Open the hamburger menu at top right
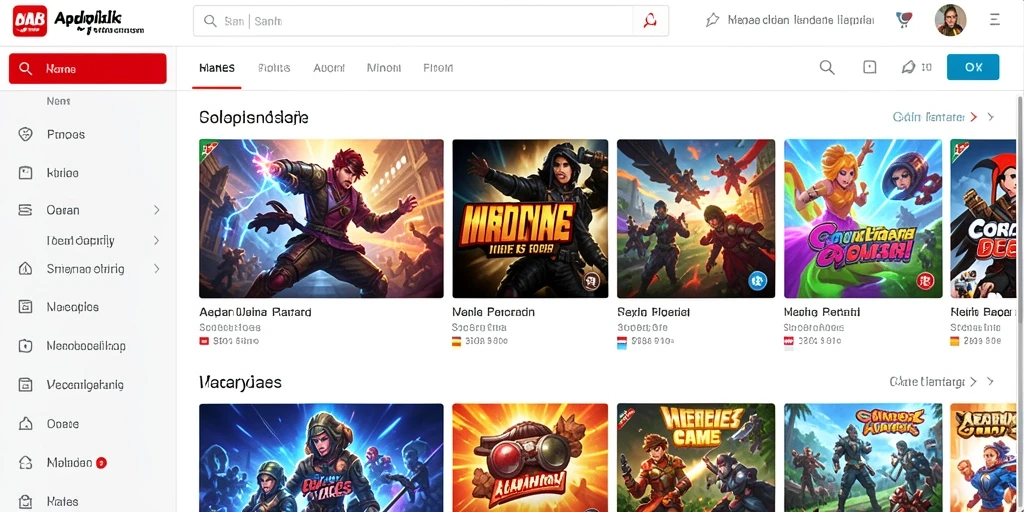Image resolution: width=1024 pixels, height=512 pixels. 995,20
